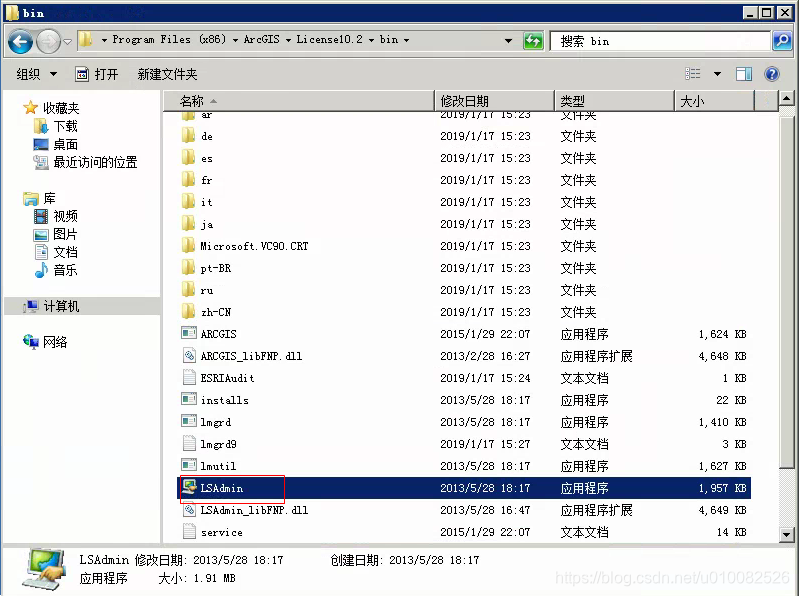Open the 视频 library
This screenshot has width=799, height=596.
click(55, 216)
